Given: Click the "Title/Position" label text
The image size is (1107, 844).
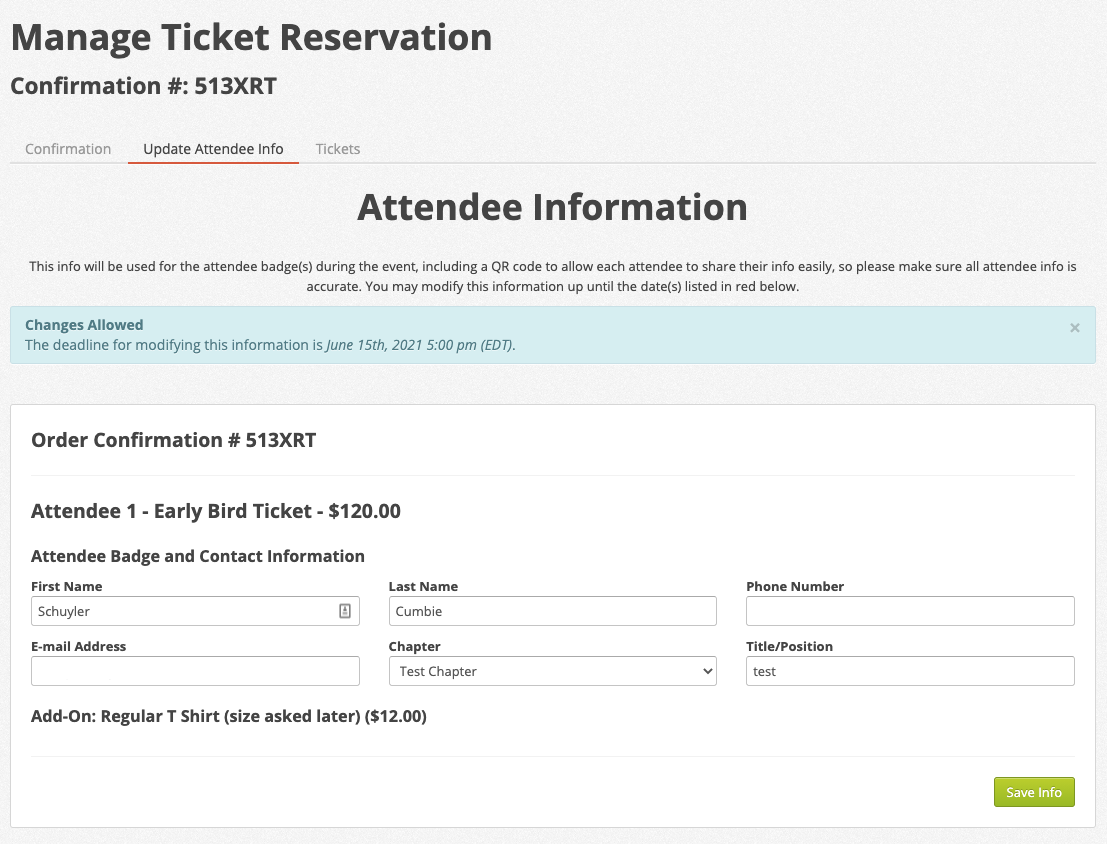Looking at the screenshot, I should point(789,646).
